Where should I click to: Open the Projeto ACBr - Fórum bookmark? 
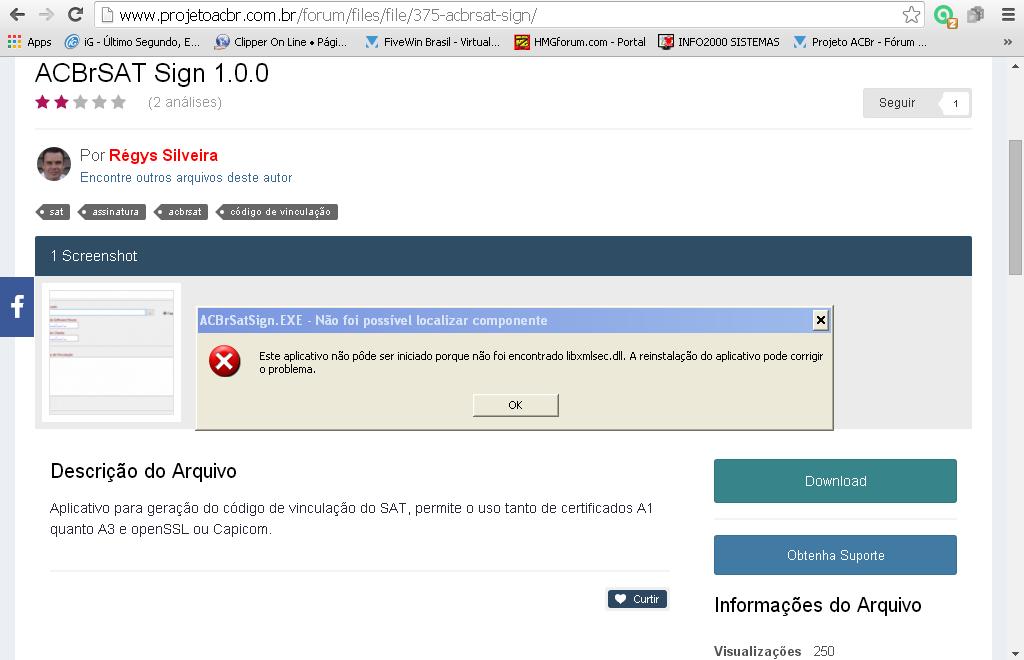[860, 42]
